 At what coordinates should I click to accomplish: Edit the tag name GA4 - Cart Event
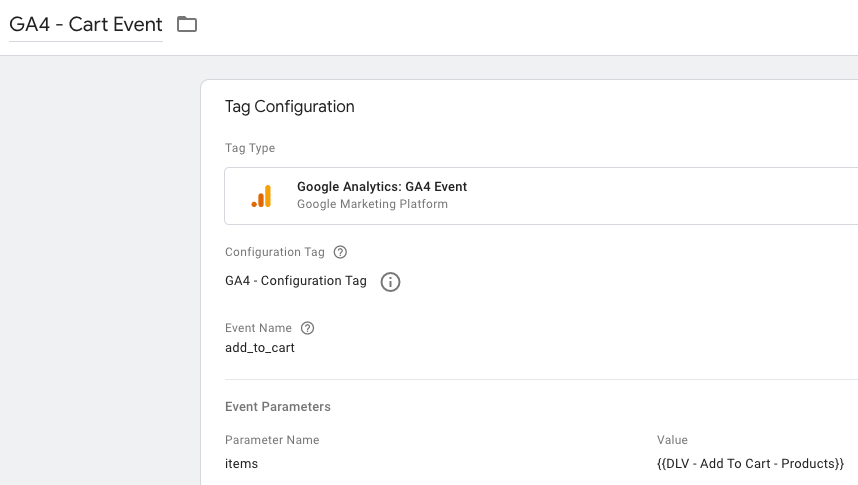[x=86, y=24]
